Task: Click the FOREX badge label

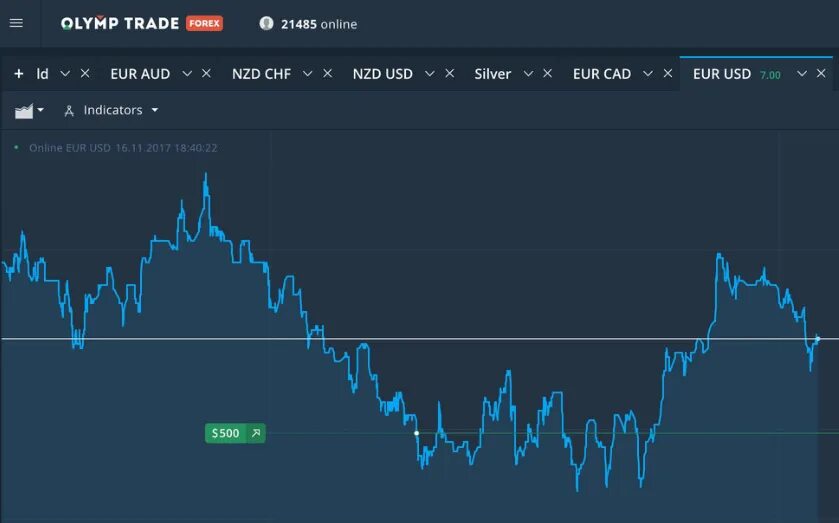Action: pos(204,24)
